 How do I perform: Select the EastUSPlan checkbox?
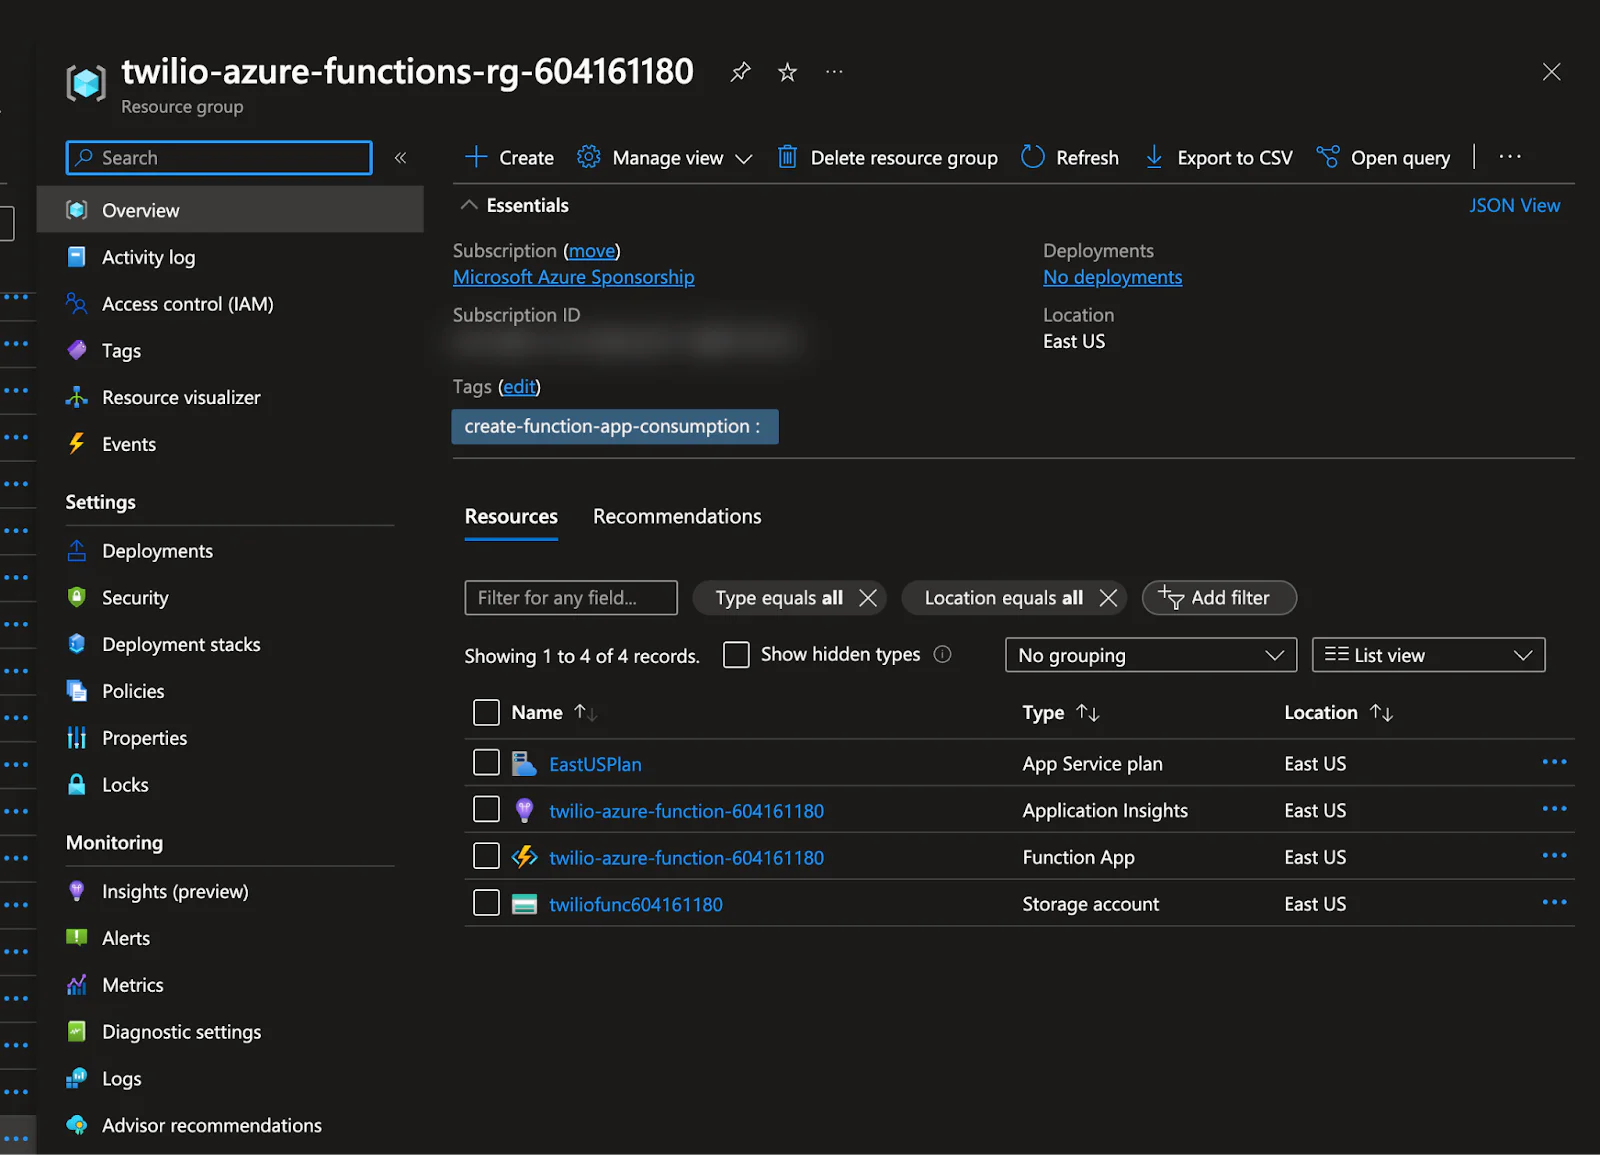486,763
